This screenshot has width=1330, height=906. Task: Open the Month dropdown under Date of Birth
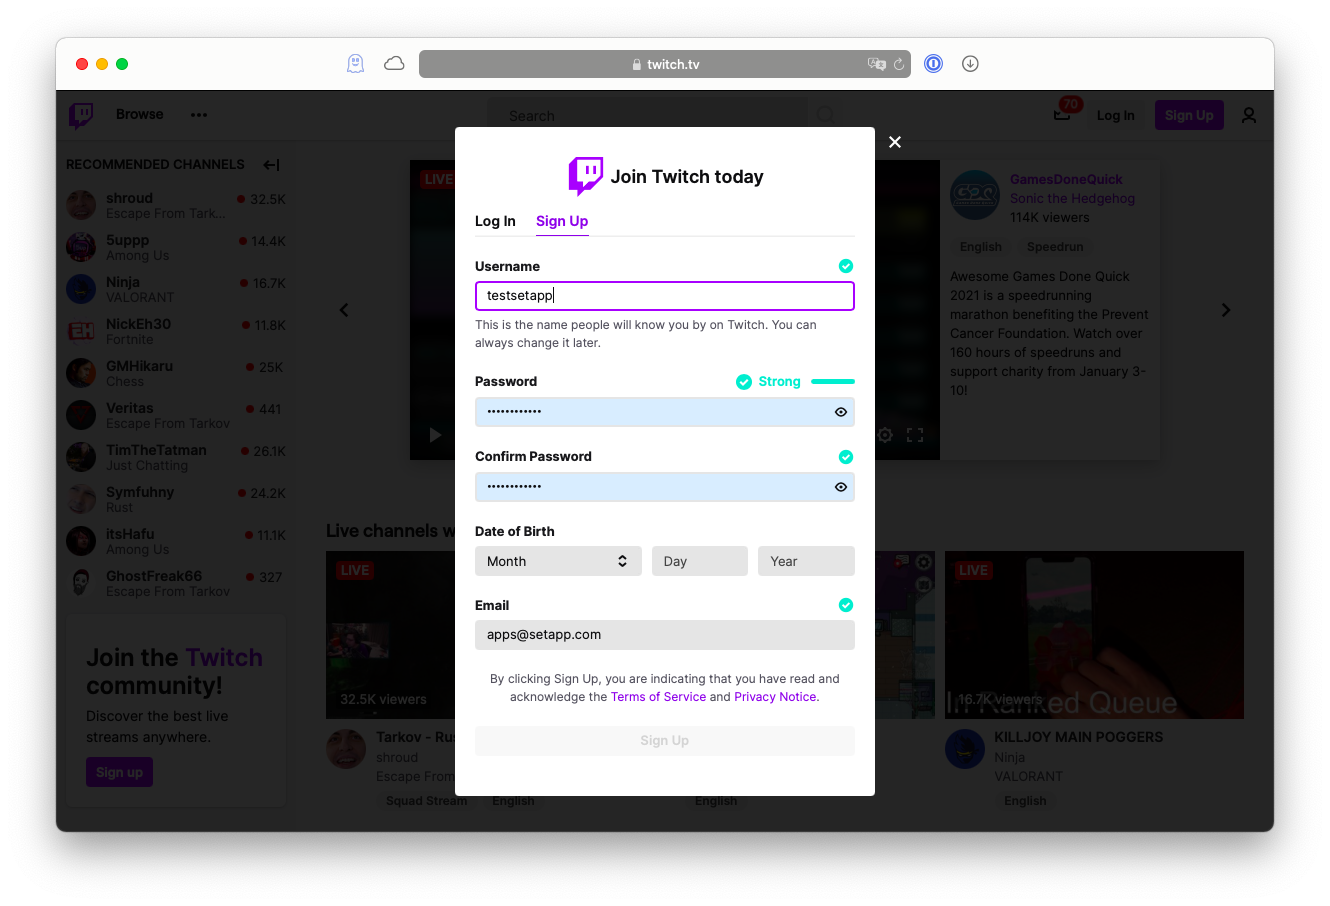point(558,561)
